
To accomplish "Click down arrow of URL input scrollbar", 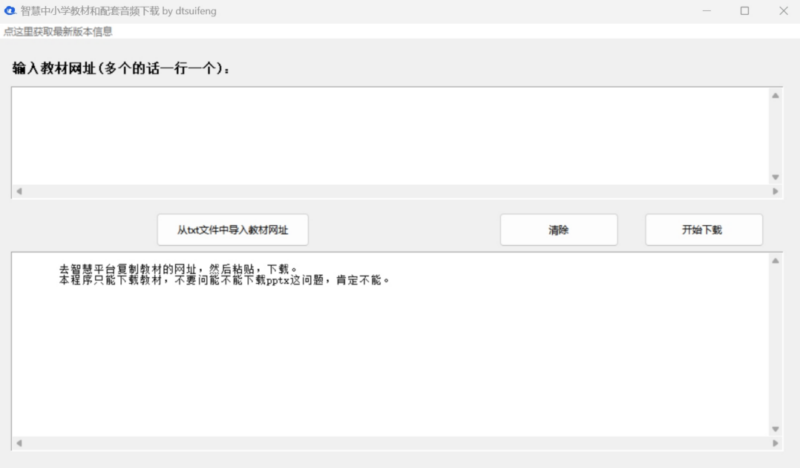I will pyautogui.click(x=775, y=177).
